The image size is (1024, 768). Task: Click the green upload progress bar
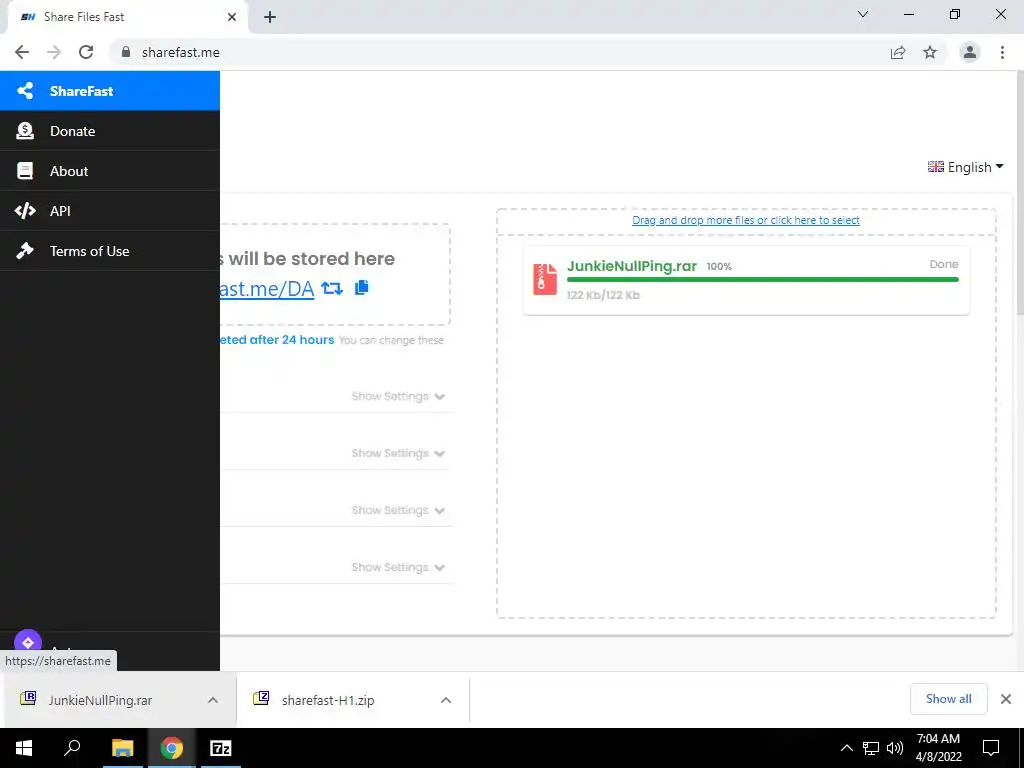[763, 280]
